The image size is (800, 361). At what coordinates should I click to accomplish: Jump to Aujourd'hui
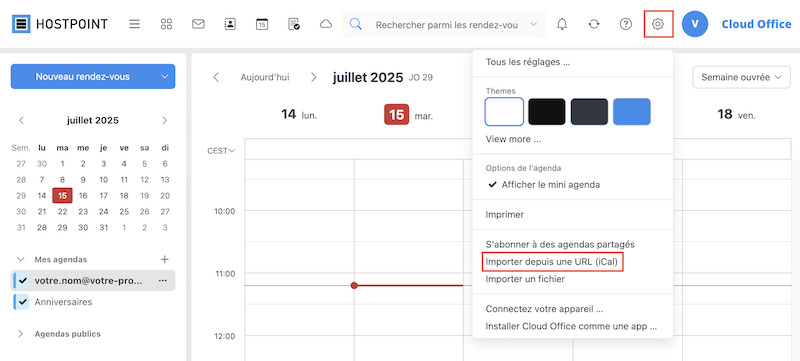coord(265,77)
